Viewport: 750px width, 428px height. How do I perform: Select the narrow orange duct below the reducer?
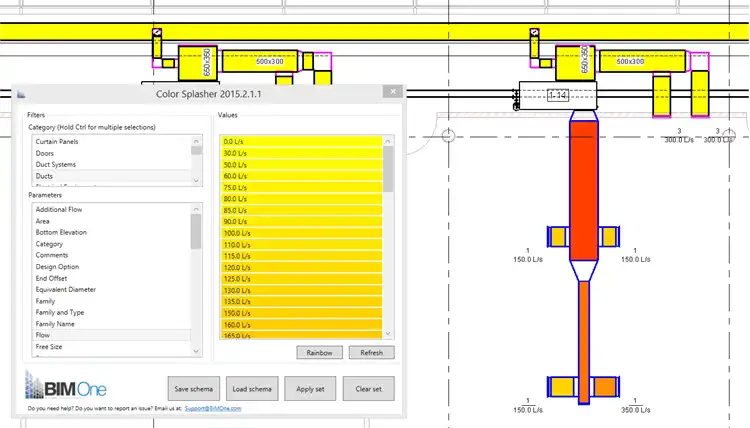pyautogui.click(x=582, y=340)
